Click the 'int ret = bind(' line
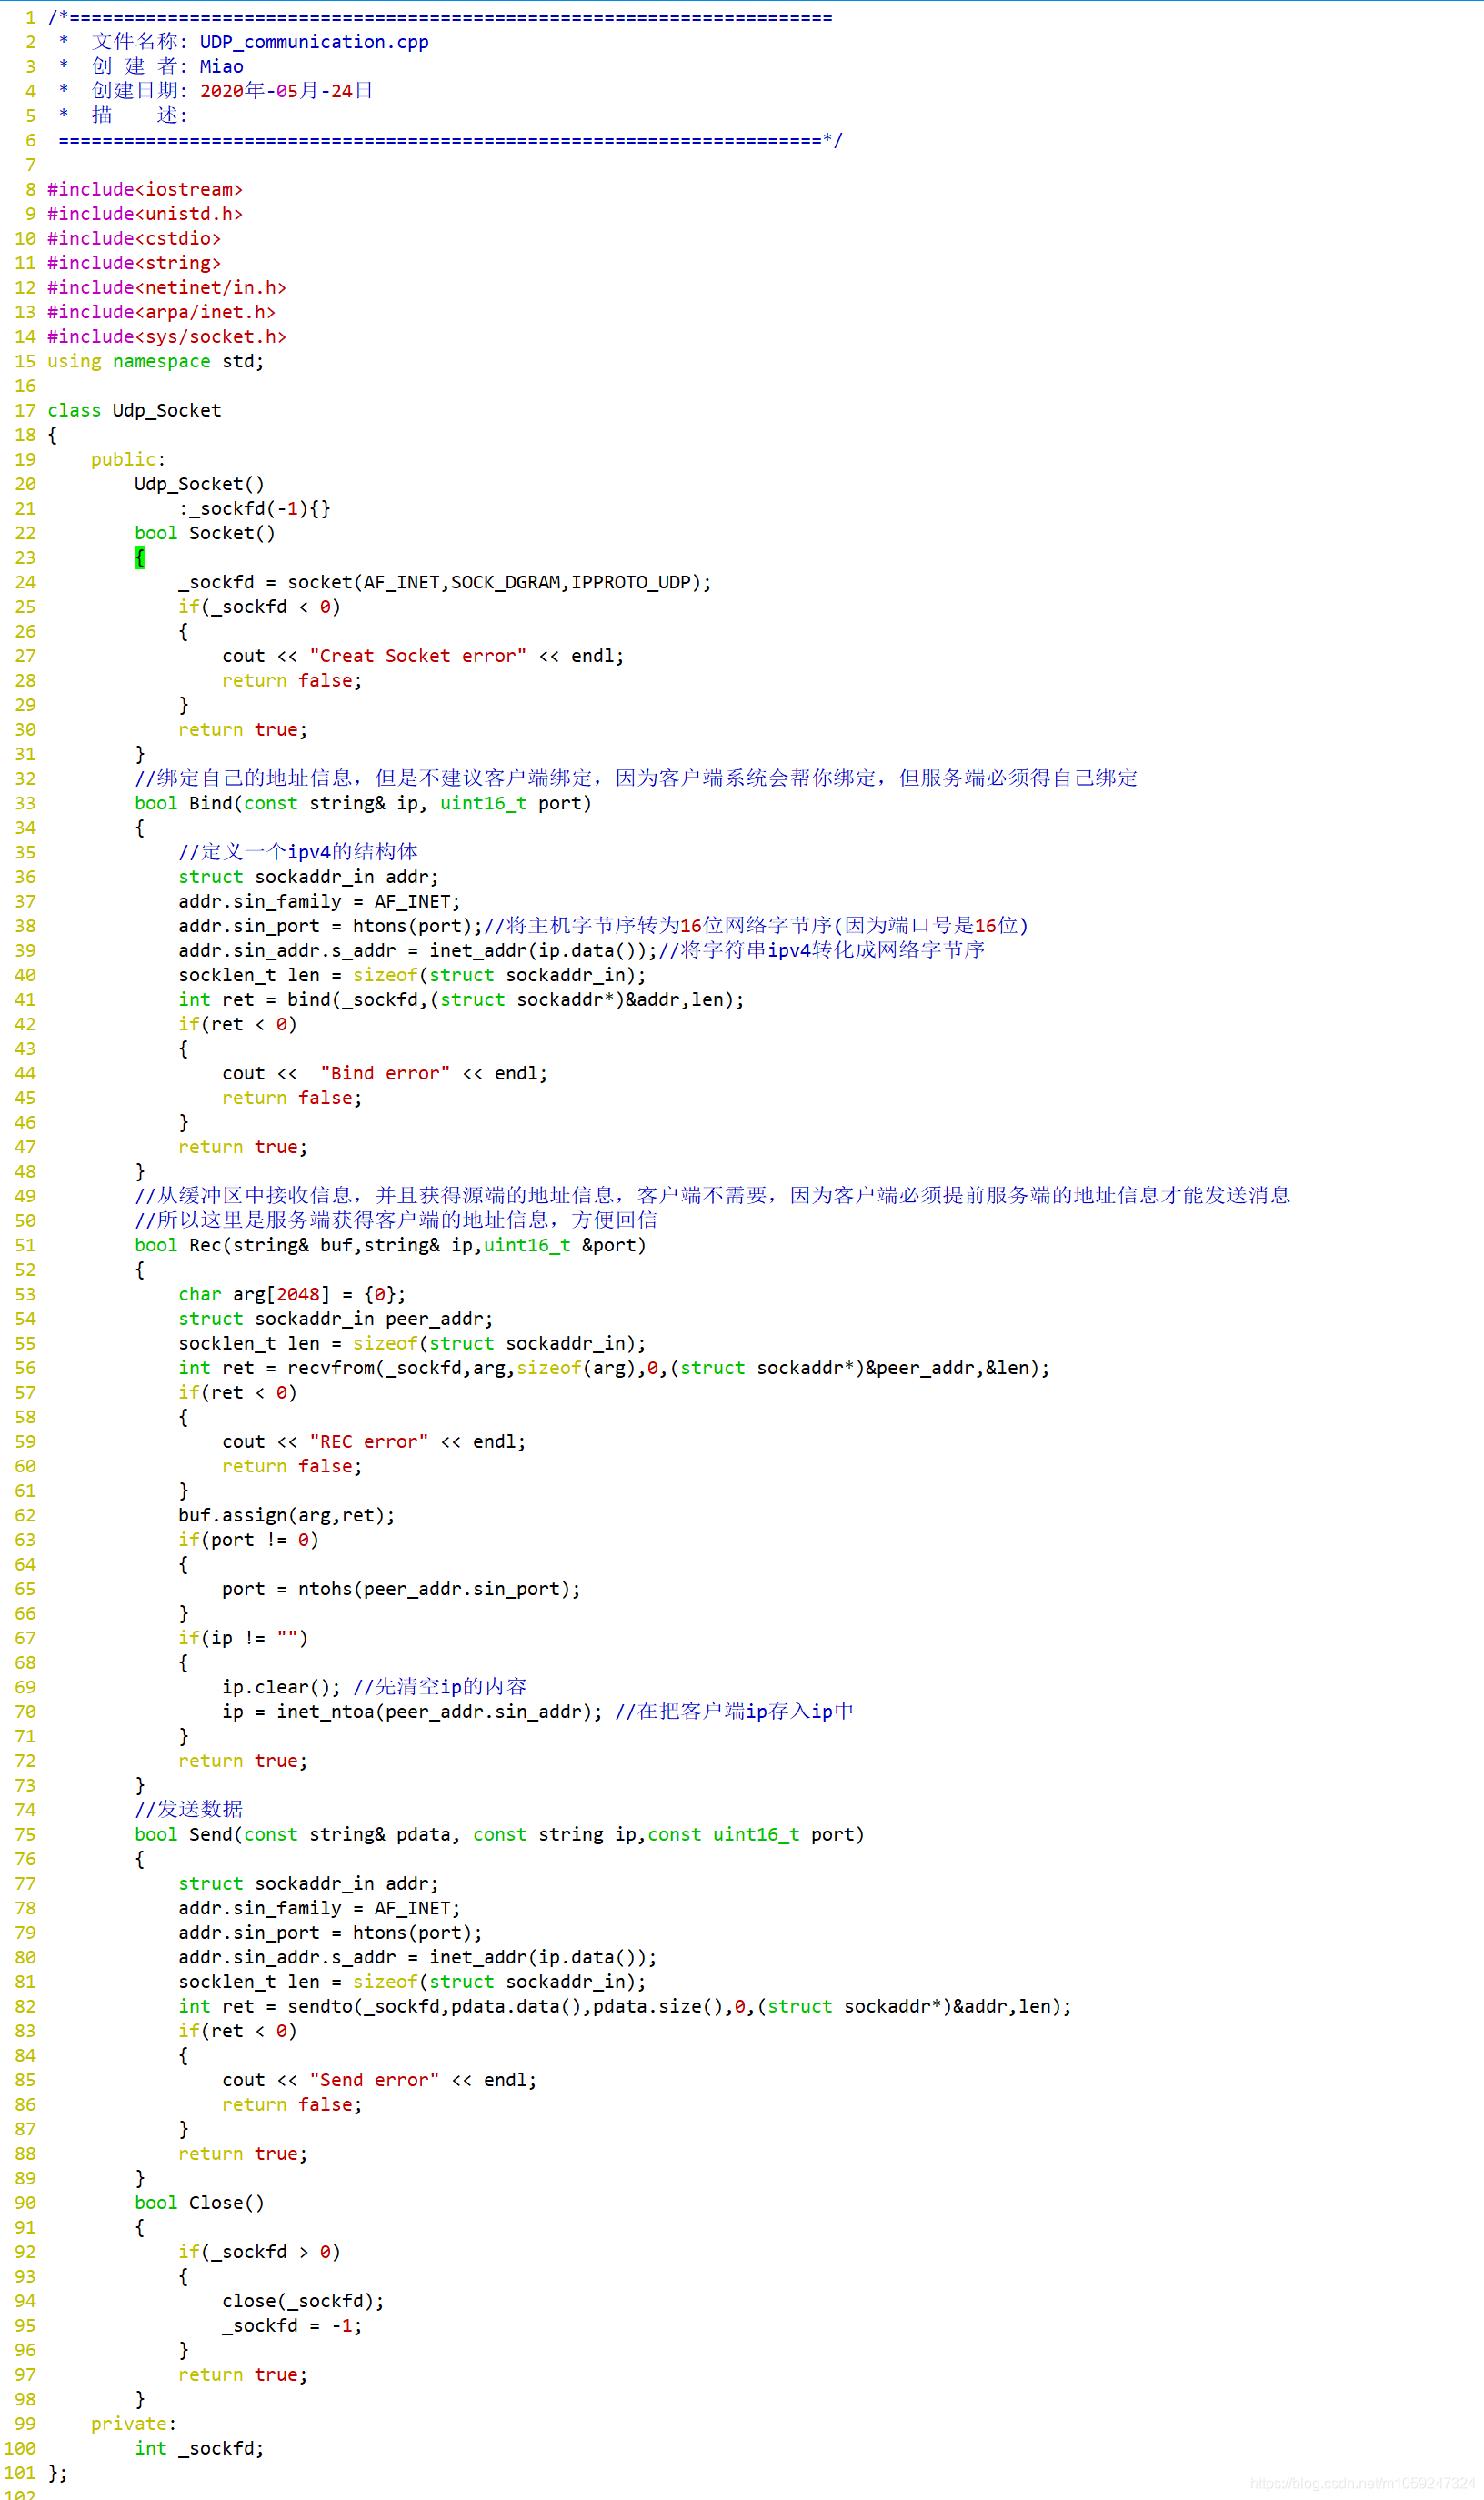The image size is (1484, 2500). tap(461, 1000)
